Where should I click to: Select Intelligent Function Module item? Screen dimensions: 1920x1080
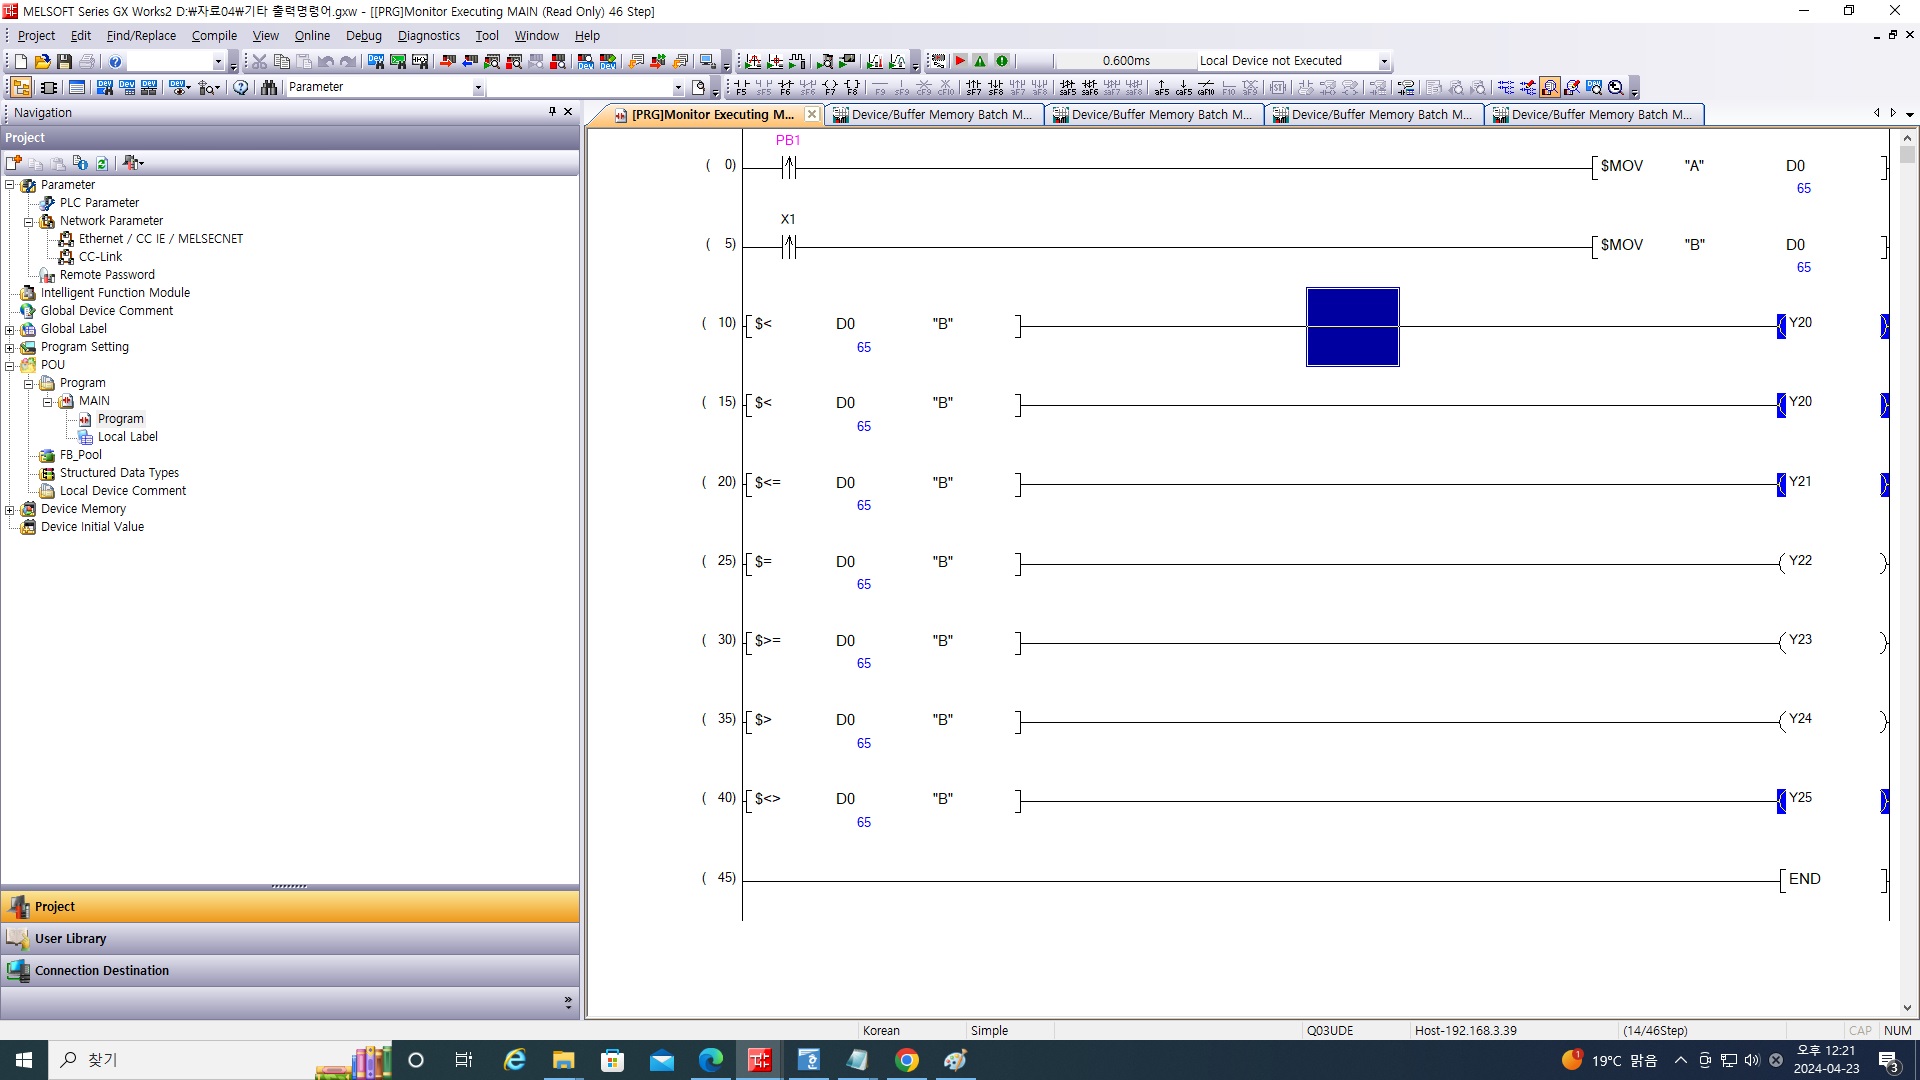[115, 293]
